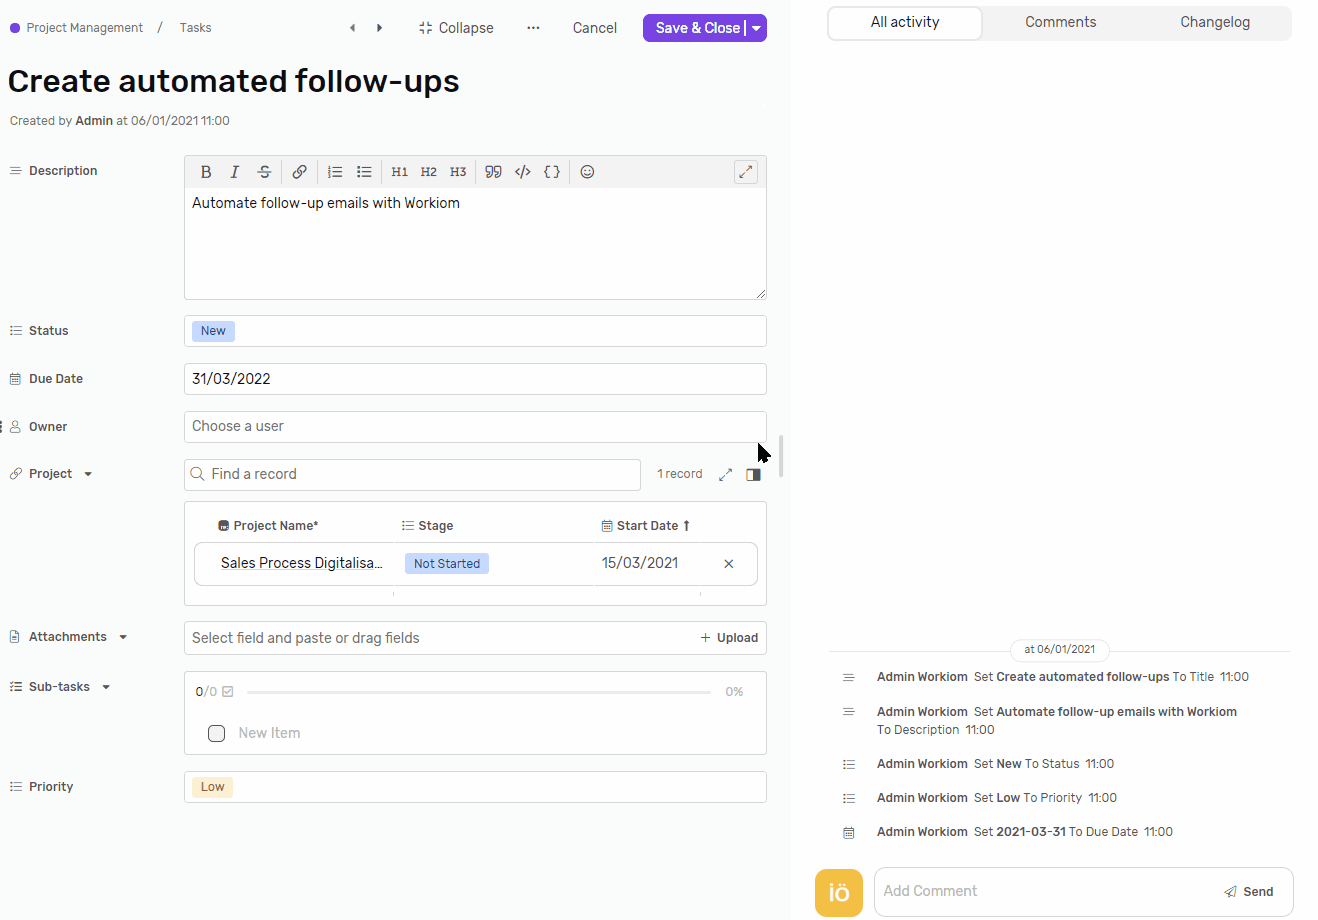Expand the description editor to fullscreen

745,172
